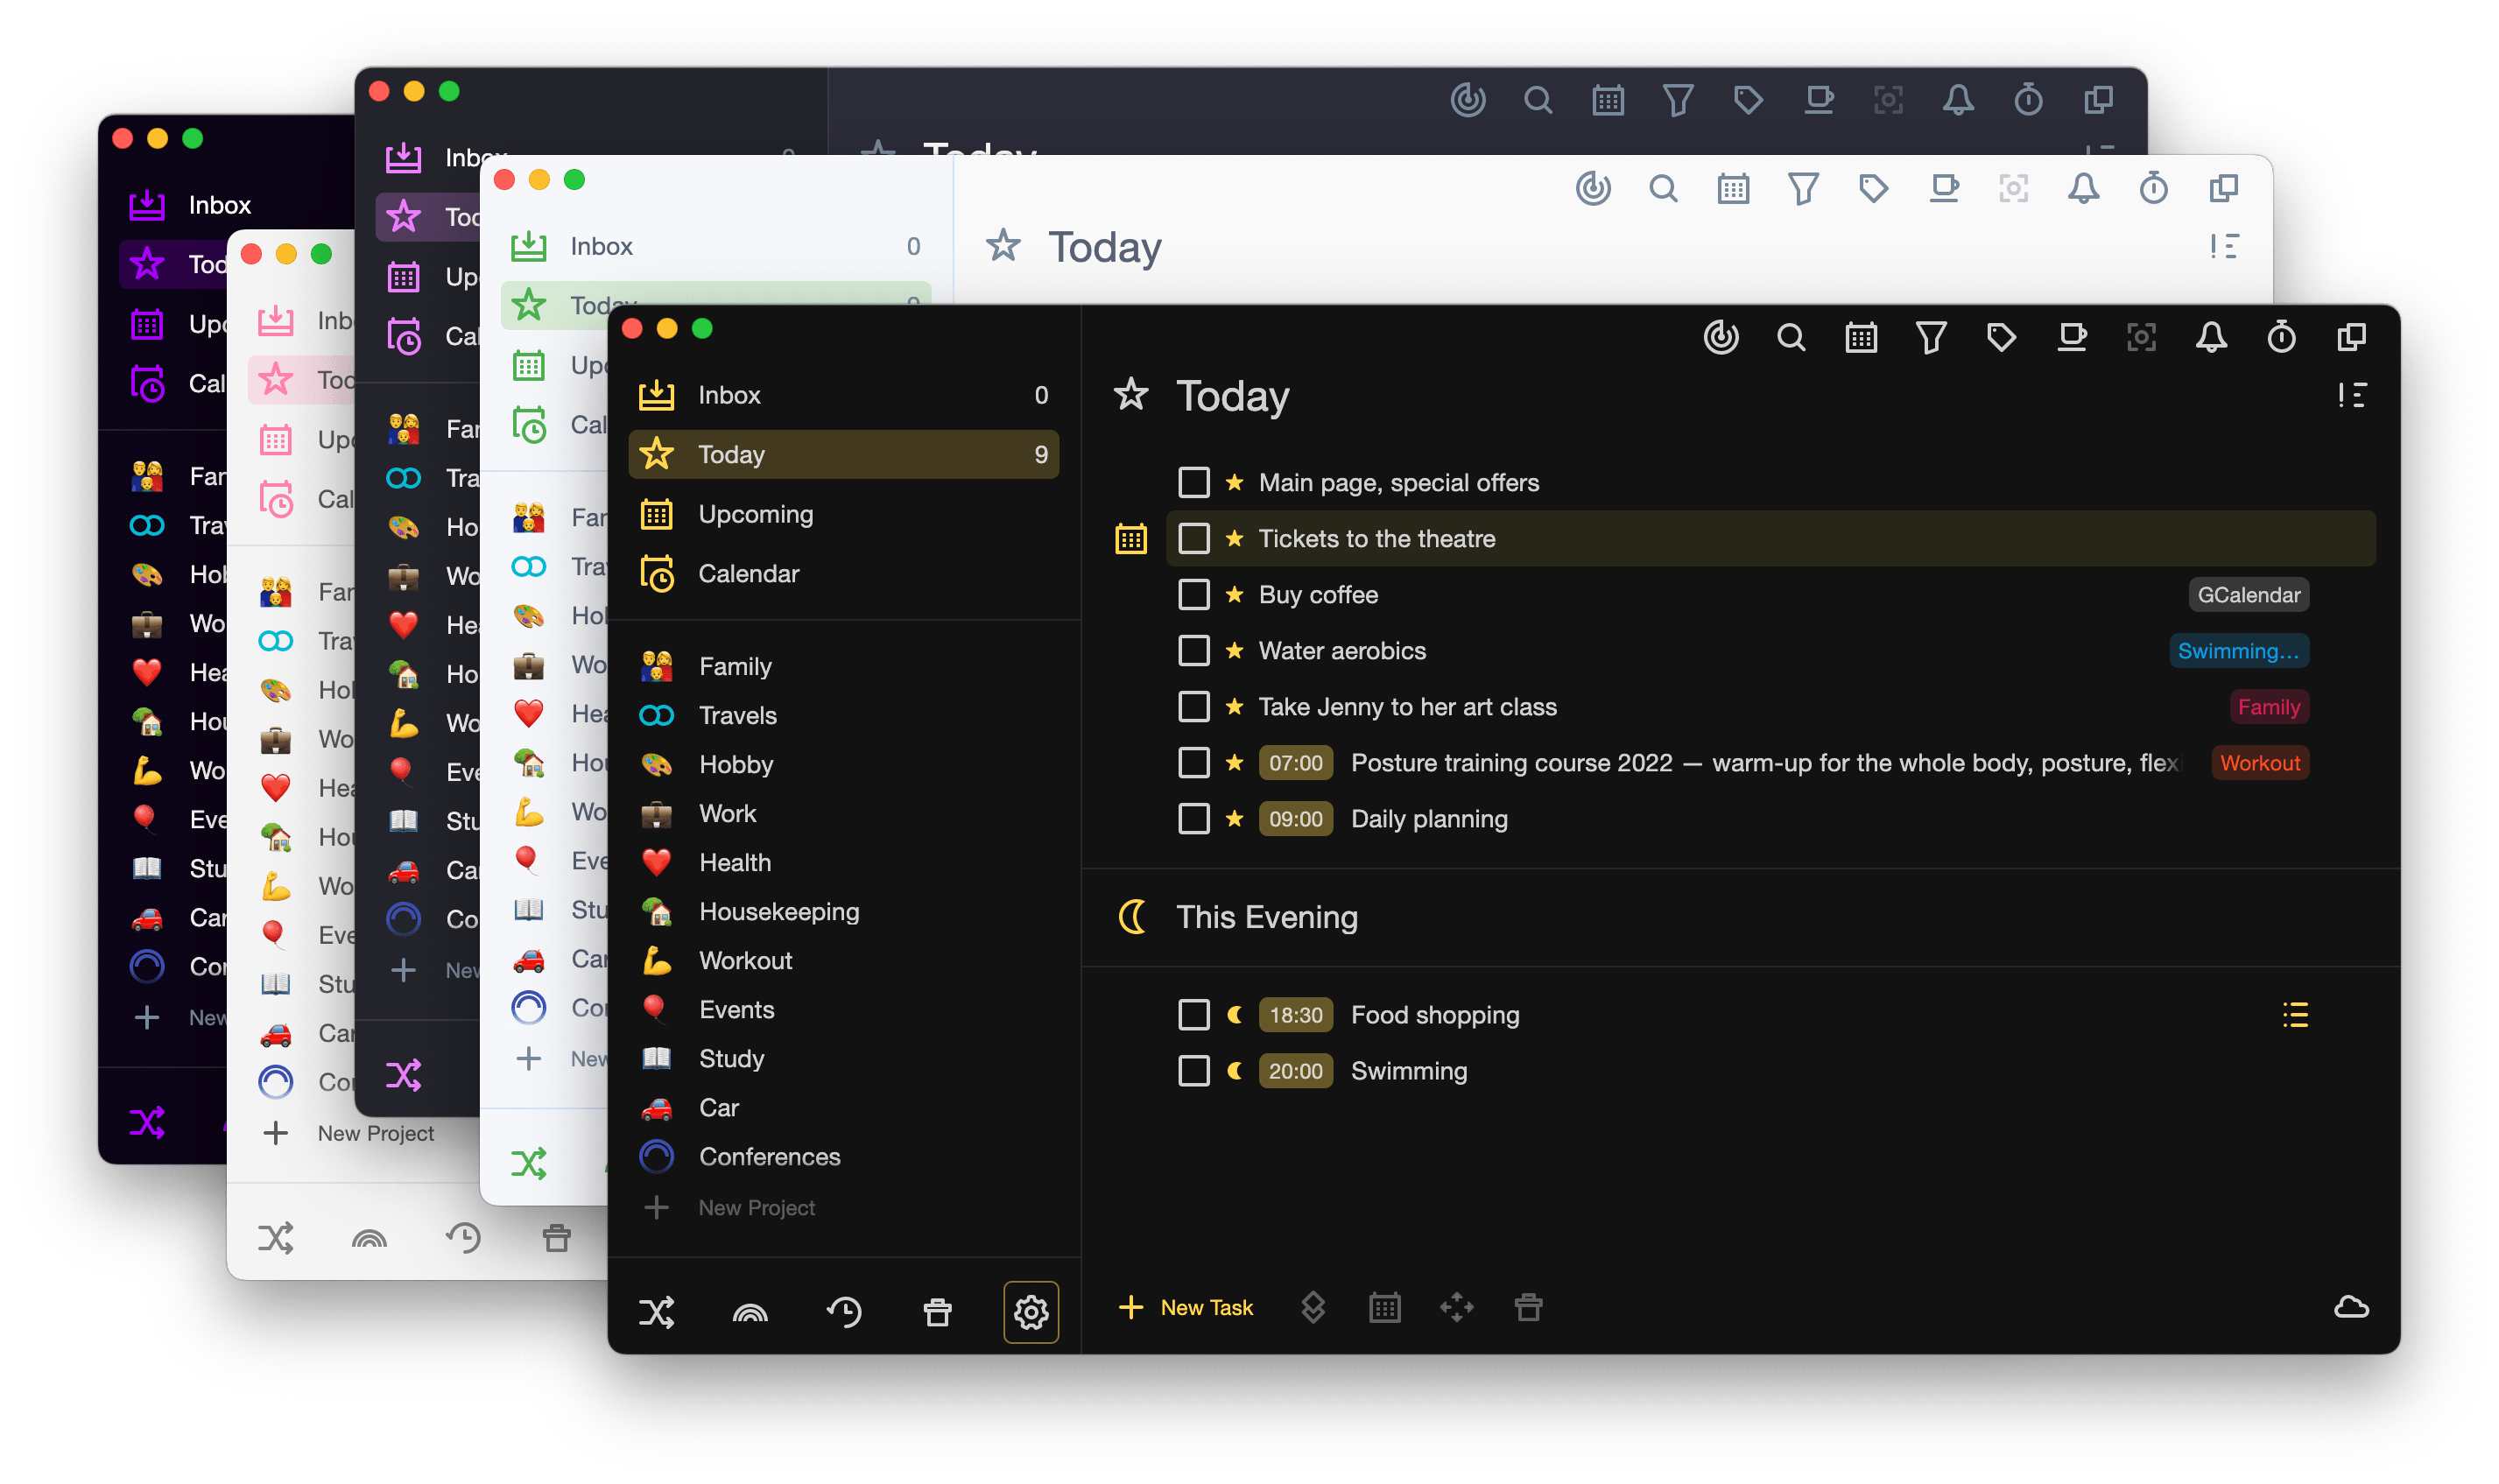Screen dimensions: 2499x1484
Task: Click the cloud sync icon at bottom right
Action: pos(2351,1307)
